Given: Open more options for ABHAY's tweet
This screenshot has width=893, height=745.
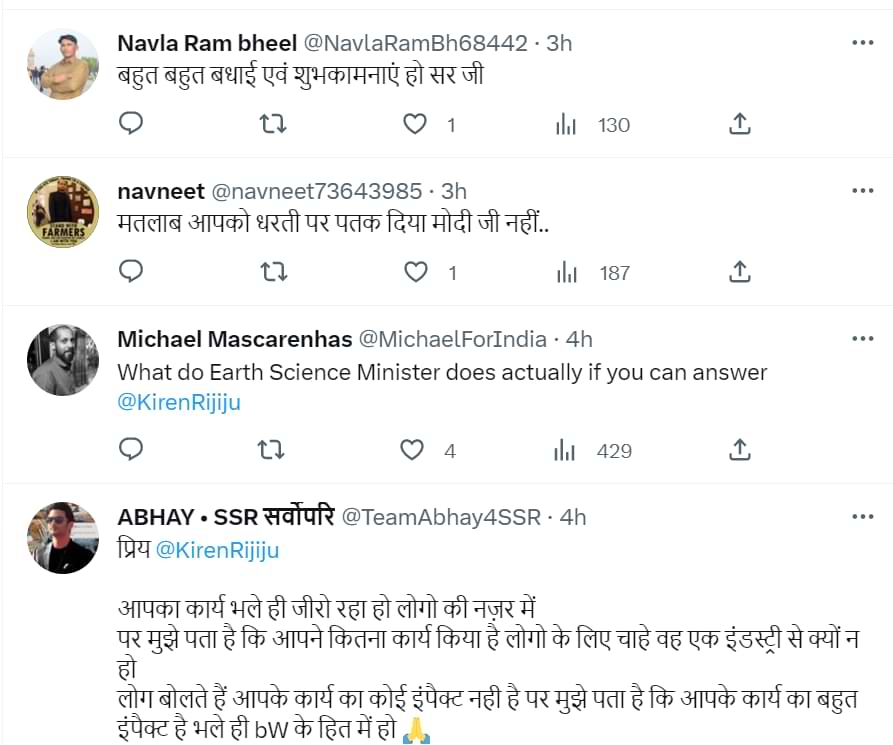Looking at the screenshot, I should tap(862, 517).
